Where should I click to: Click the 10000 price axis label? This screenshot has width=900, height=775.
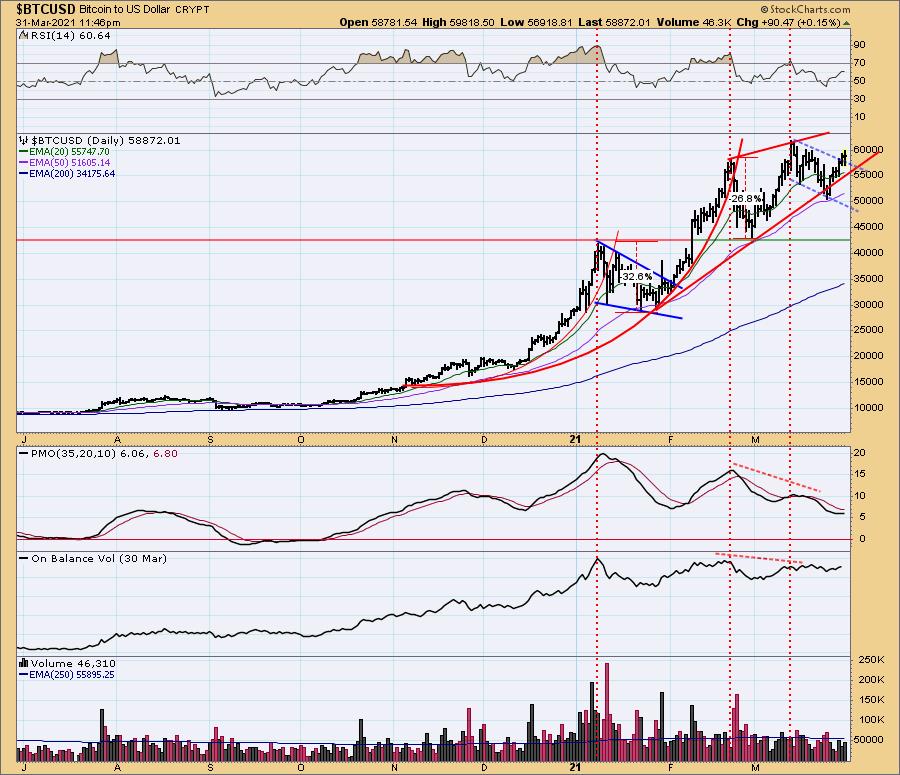pyautogui.click(x=868, y=408)
